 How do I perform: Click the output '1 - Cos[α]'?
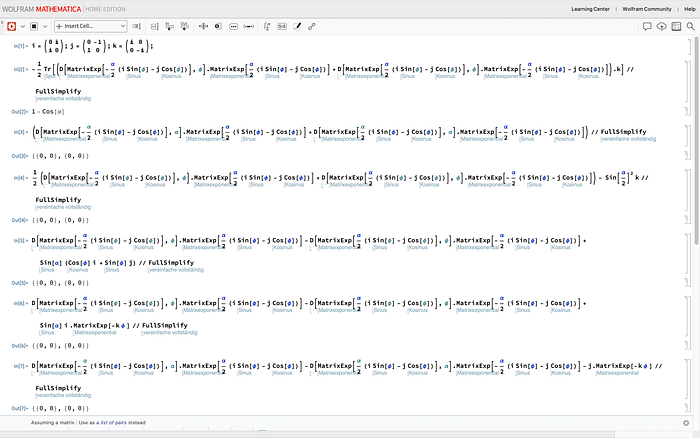(48, 112)
